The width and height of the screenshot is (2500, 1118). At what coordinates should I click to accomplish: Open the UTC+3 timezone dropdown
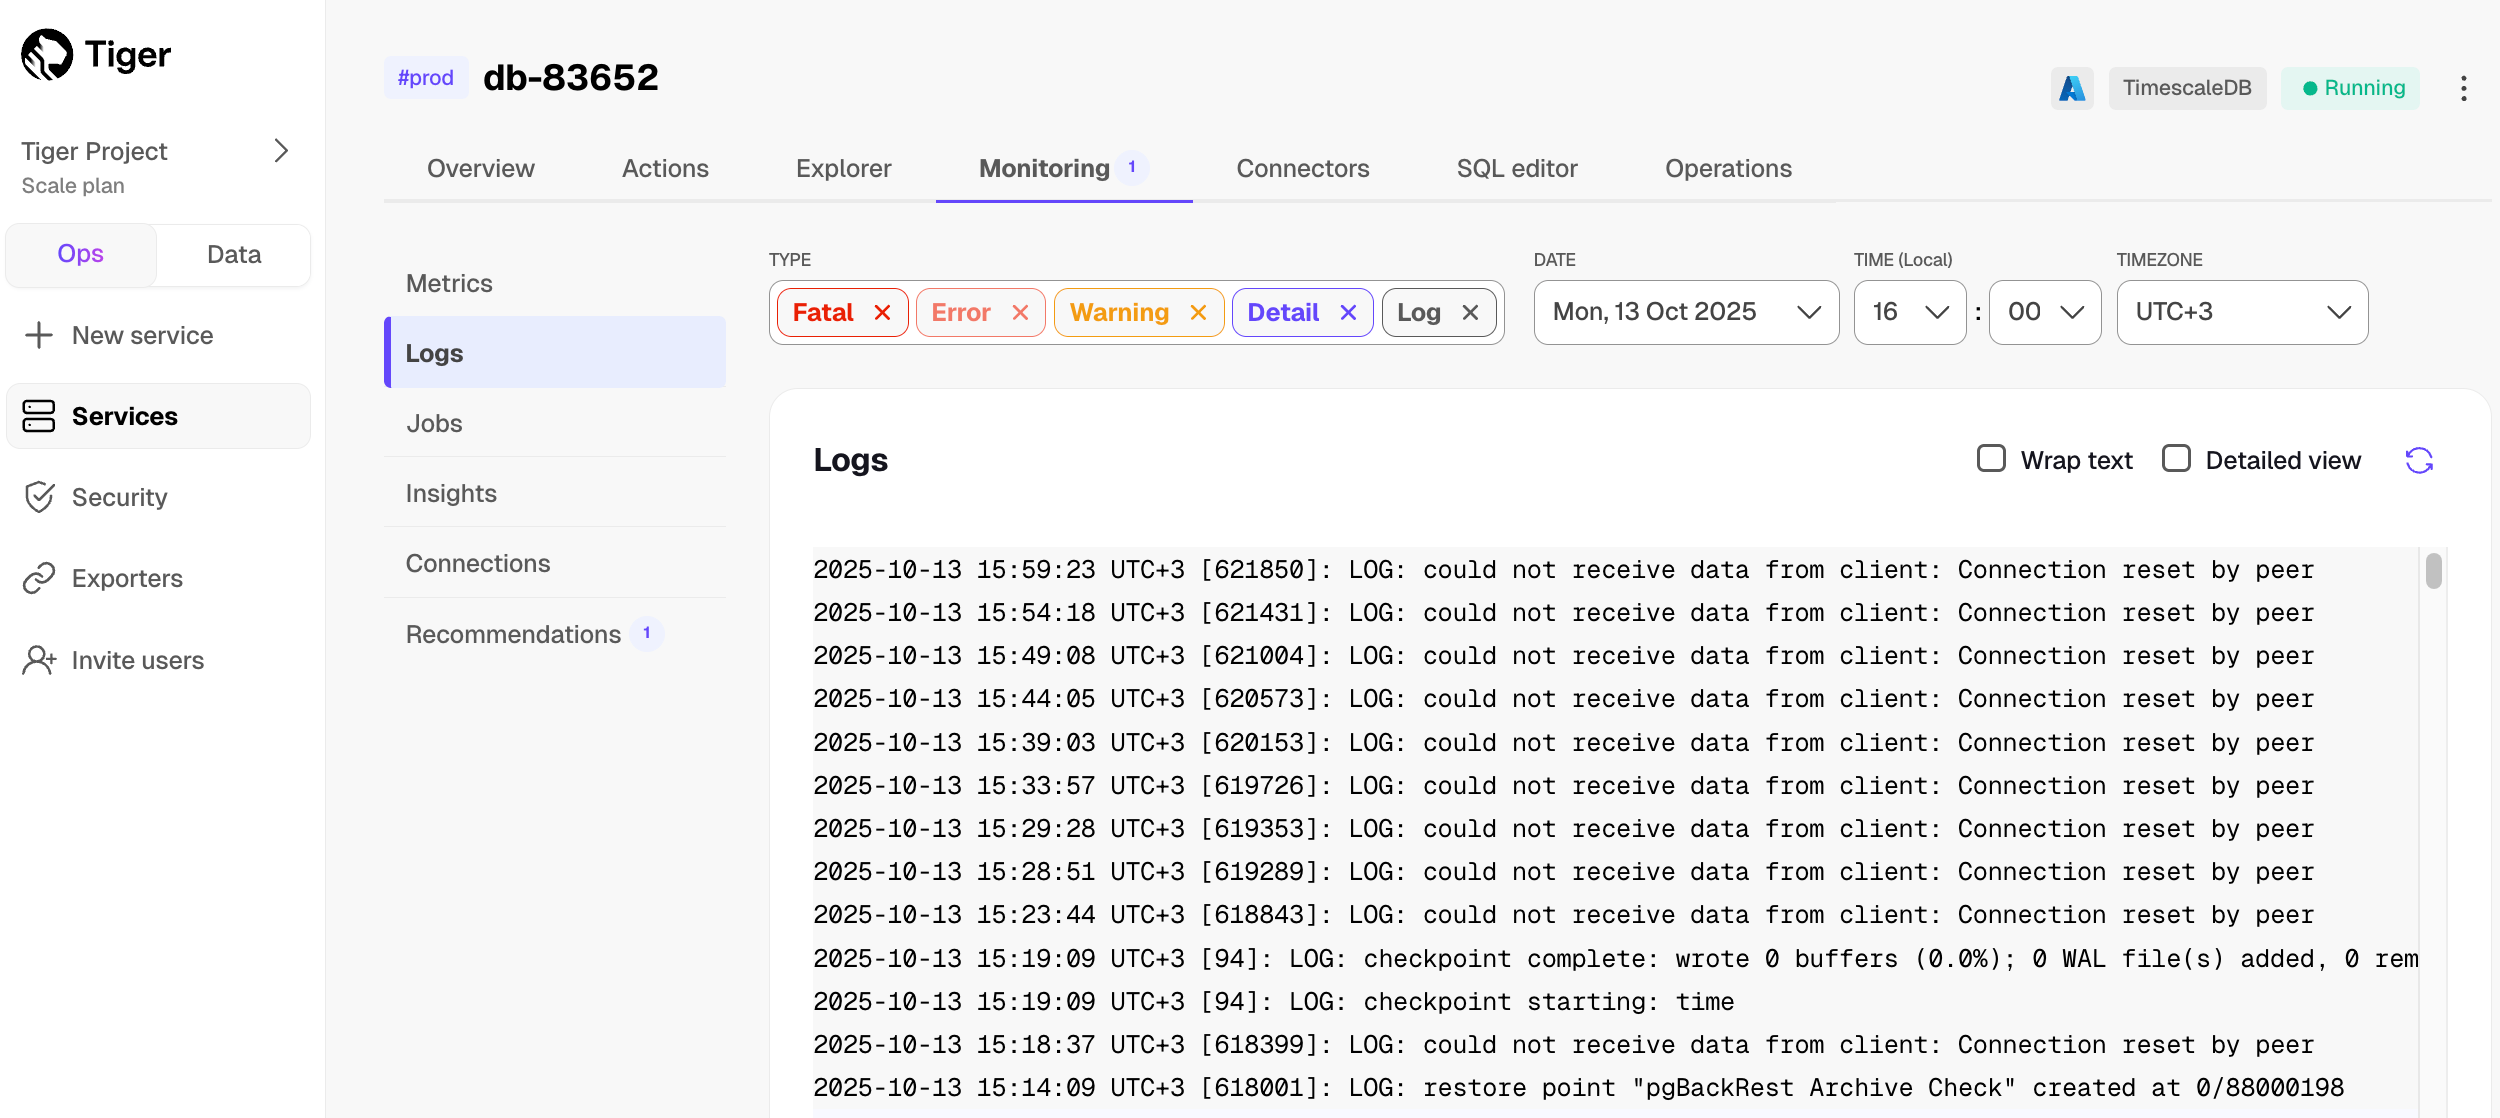[x=2241, y=312]
